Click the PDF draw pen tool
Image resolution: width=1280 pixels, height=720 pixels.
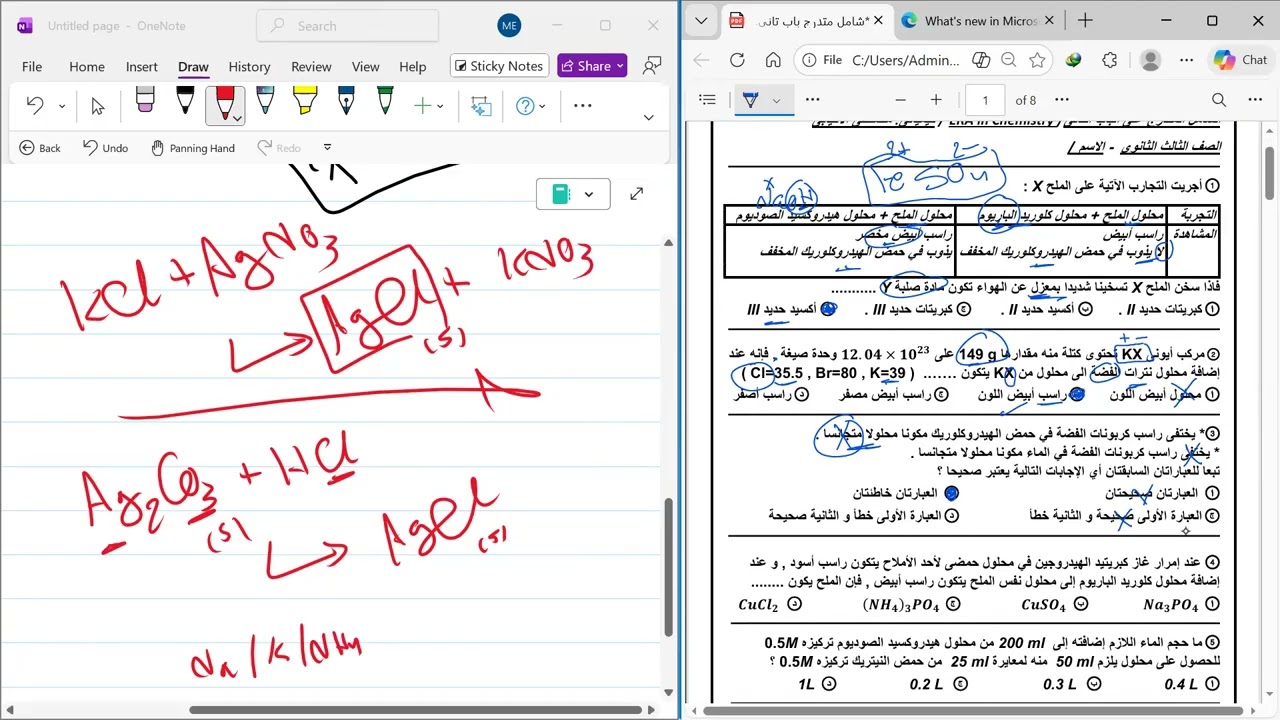[751, 100]
